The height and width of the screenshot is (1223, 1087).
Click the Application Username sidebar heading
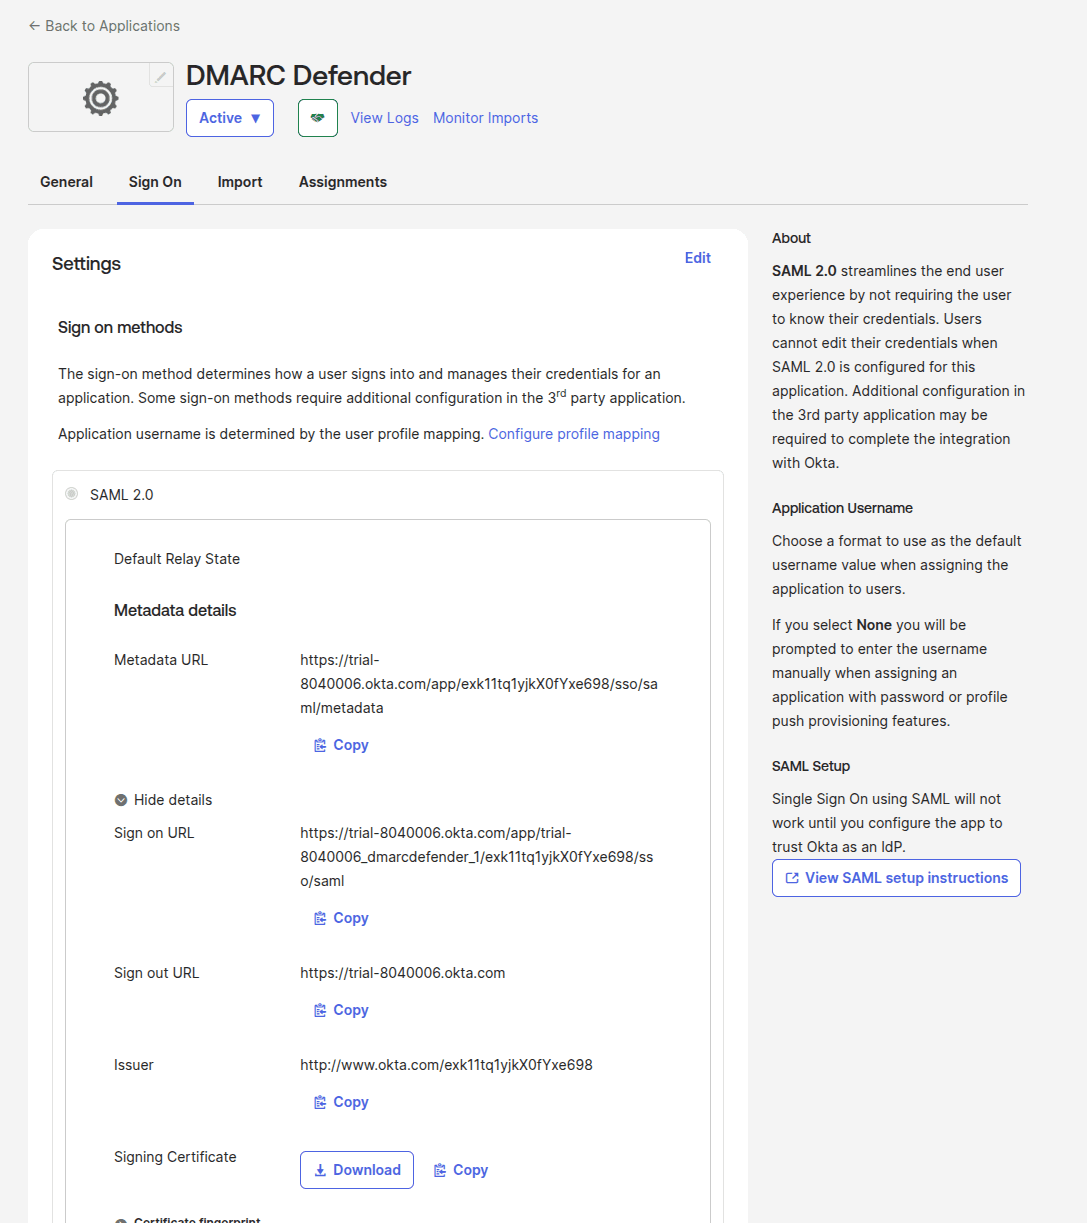point(842,508)
